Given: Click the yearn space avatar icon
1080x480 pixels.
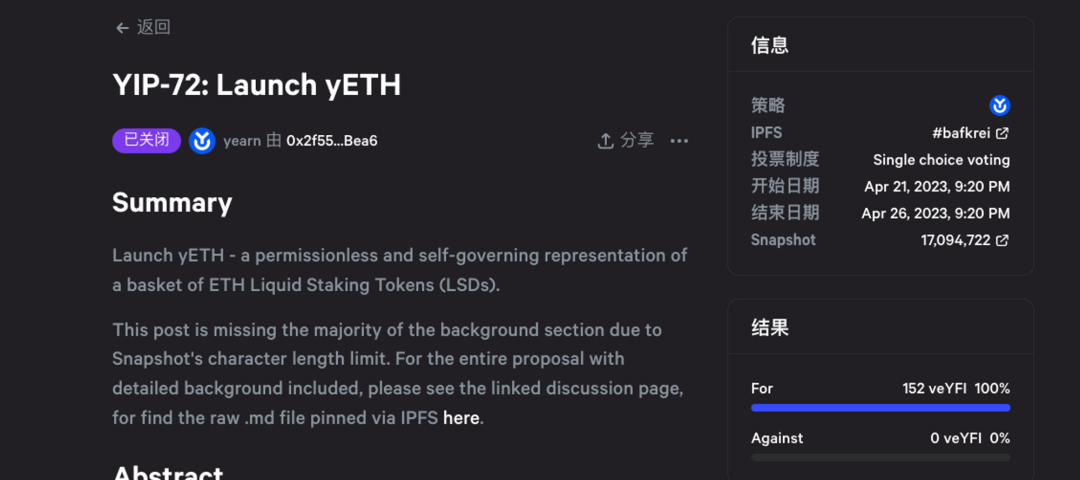Looking at the screenshot, I should (x=202, y=141).
